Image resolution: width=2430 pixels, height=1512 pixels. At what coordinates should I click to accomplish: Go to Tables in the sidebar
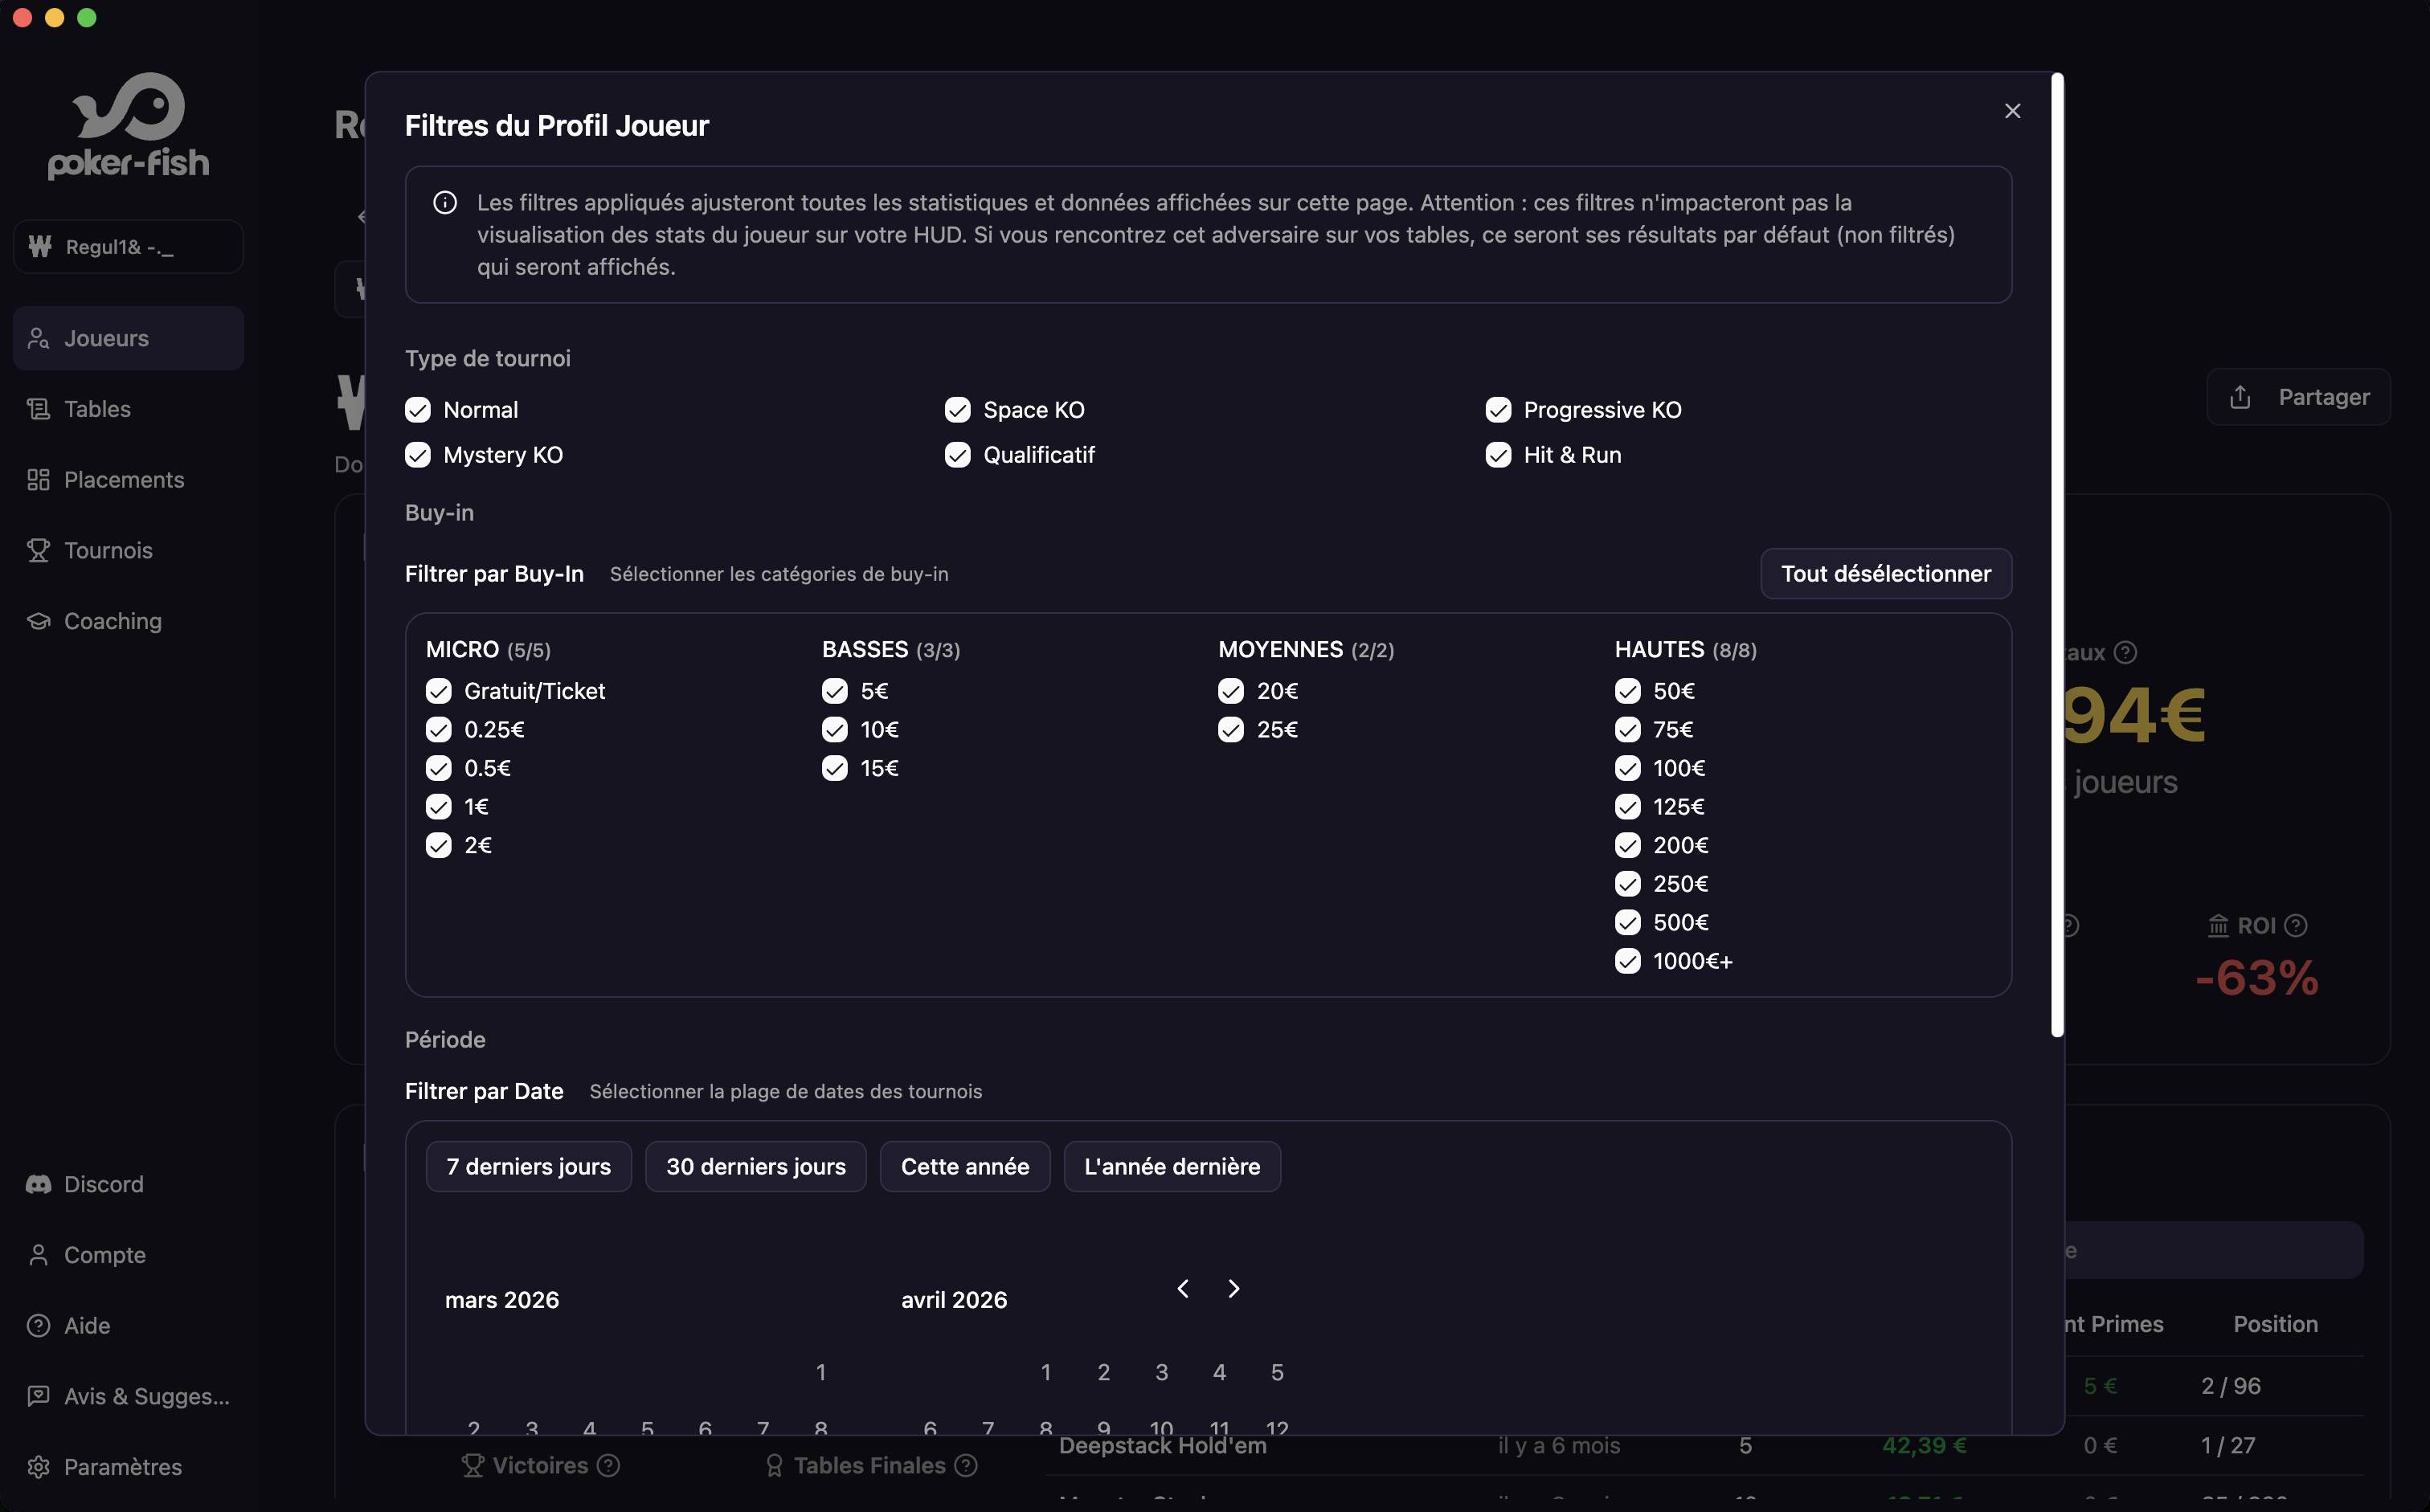click(128, 409)
